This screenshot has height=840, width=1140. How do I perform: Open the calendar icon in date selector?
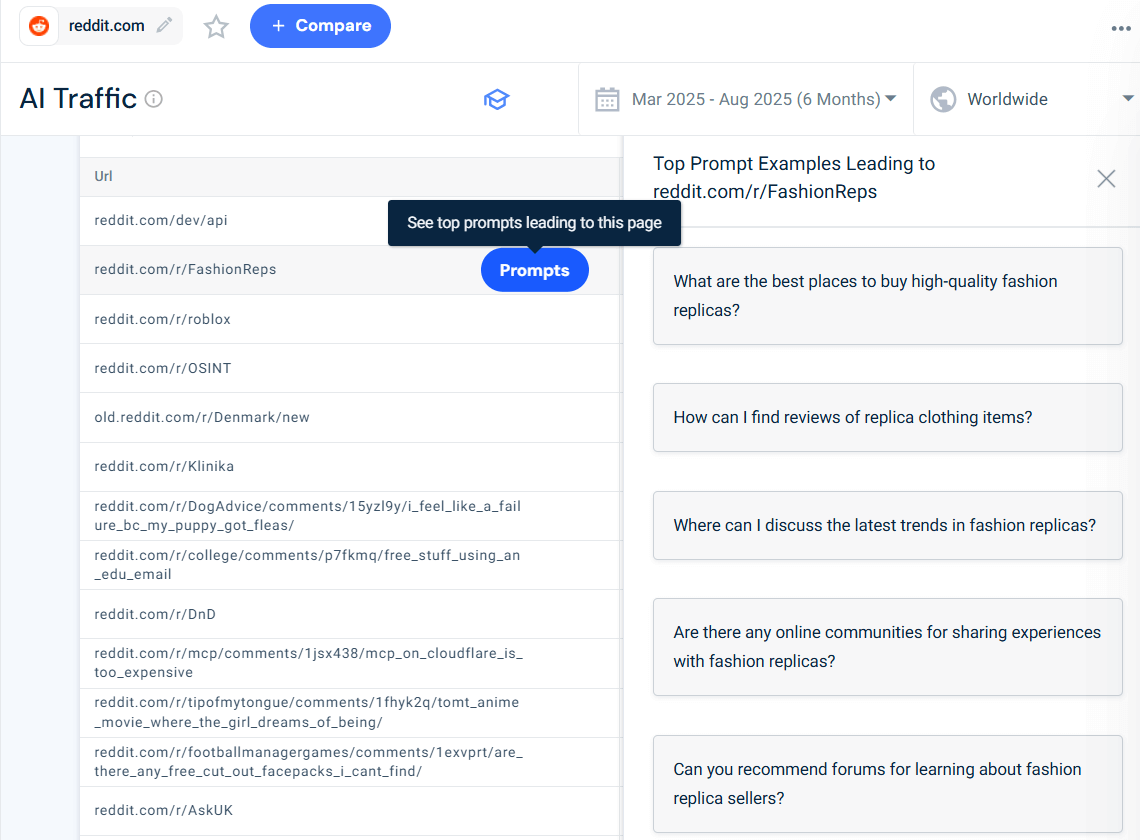click(x=607, y=99)
